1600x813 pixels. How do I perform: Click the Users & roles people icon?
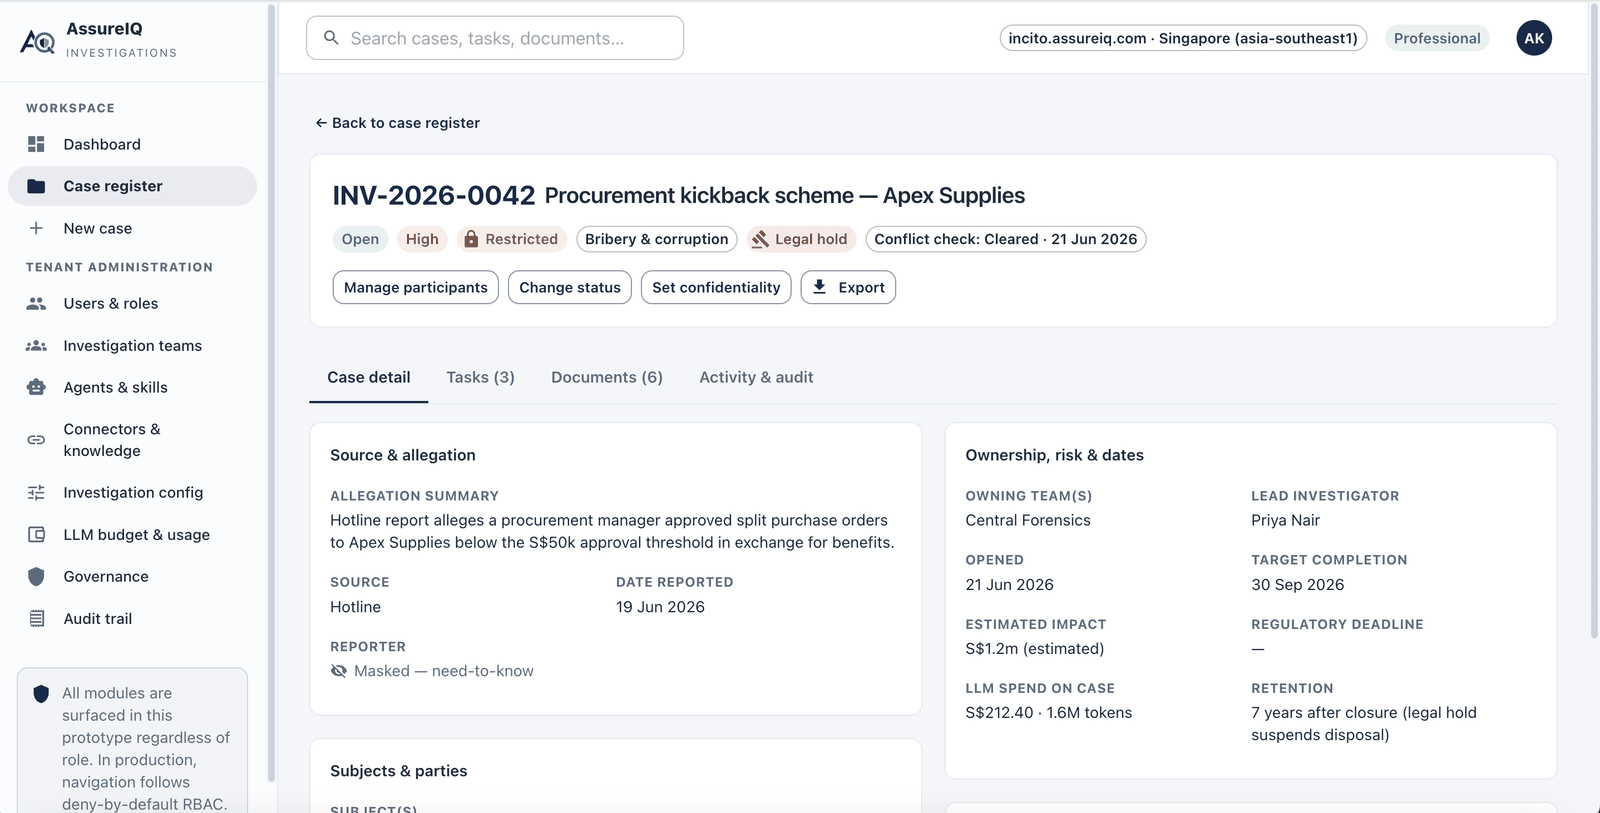(36, 303)
